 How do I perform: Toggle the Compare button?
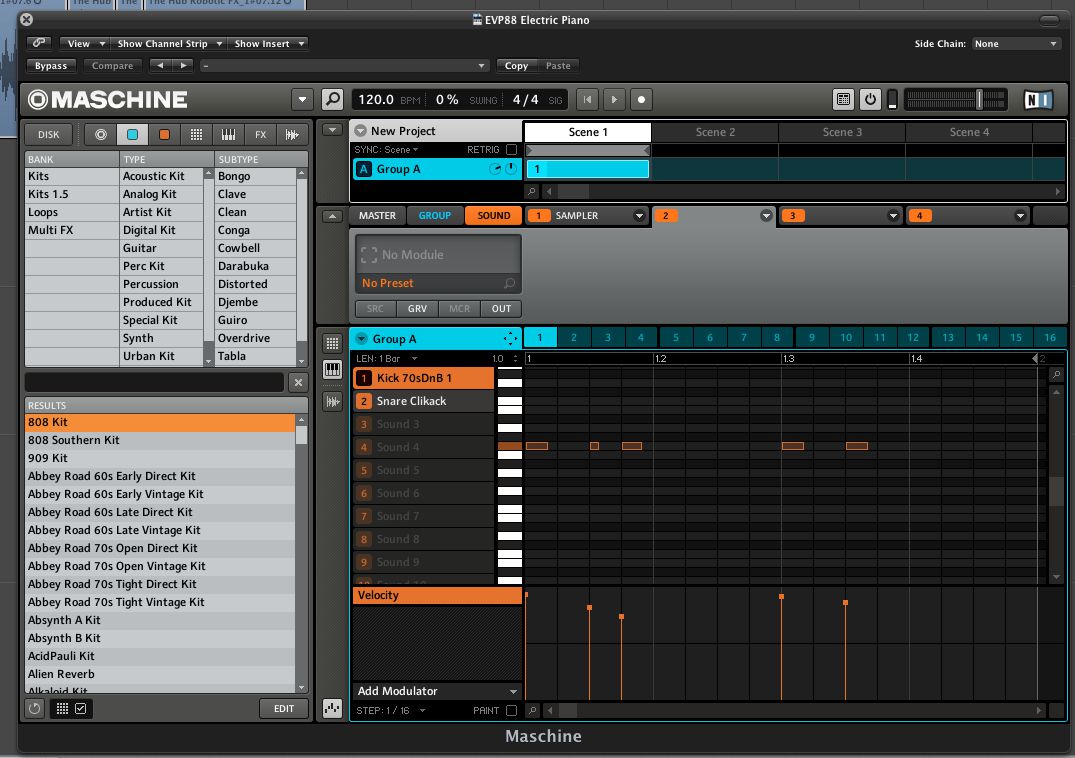tap(112, 66)
